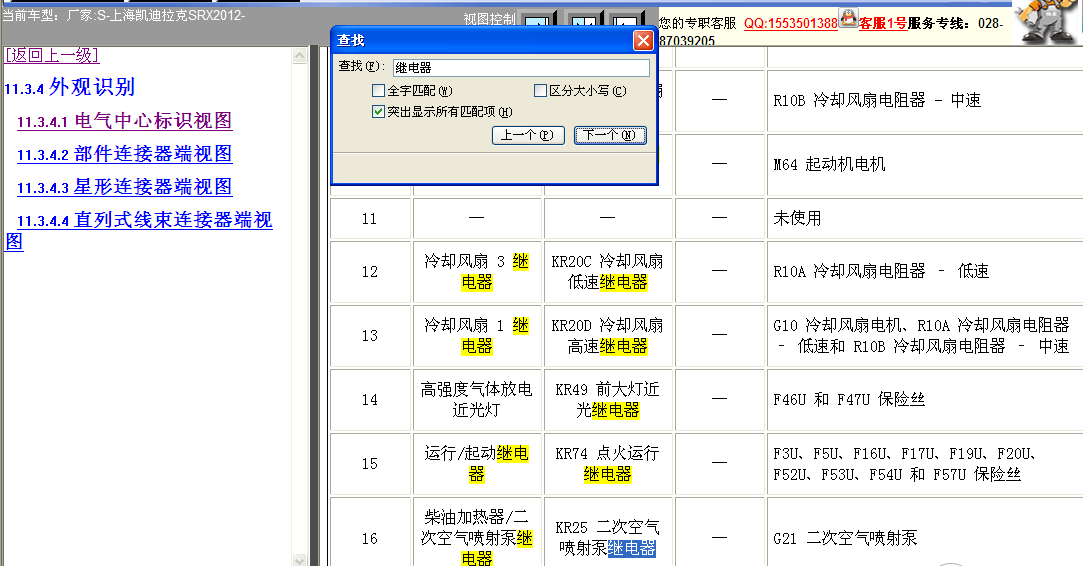Click the 视图控制 label
The image size is (1083, 566).
489,19
